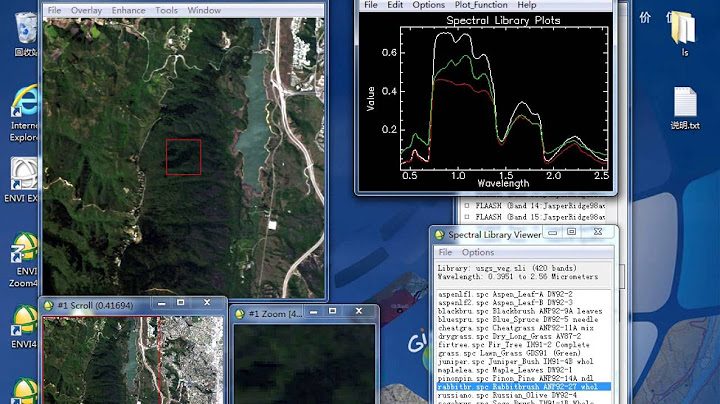Check the FLAASH Band 15 checkbox
The image size is (720, 404).
[x=467, y=217]
